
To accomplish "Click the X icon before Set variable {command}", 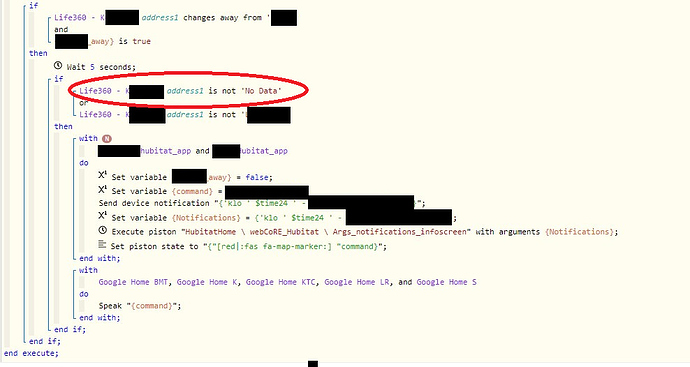I will (x=103, y=190).
